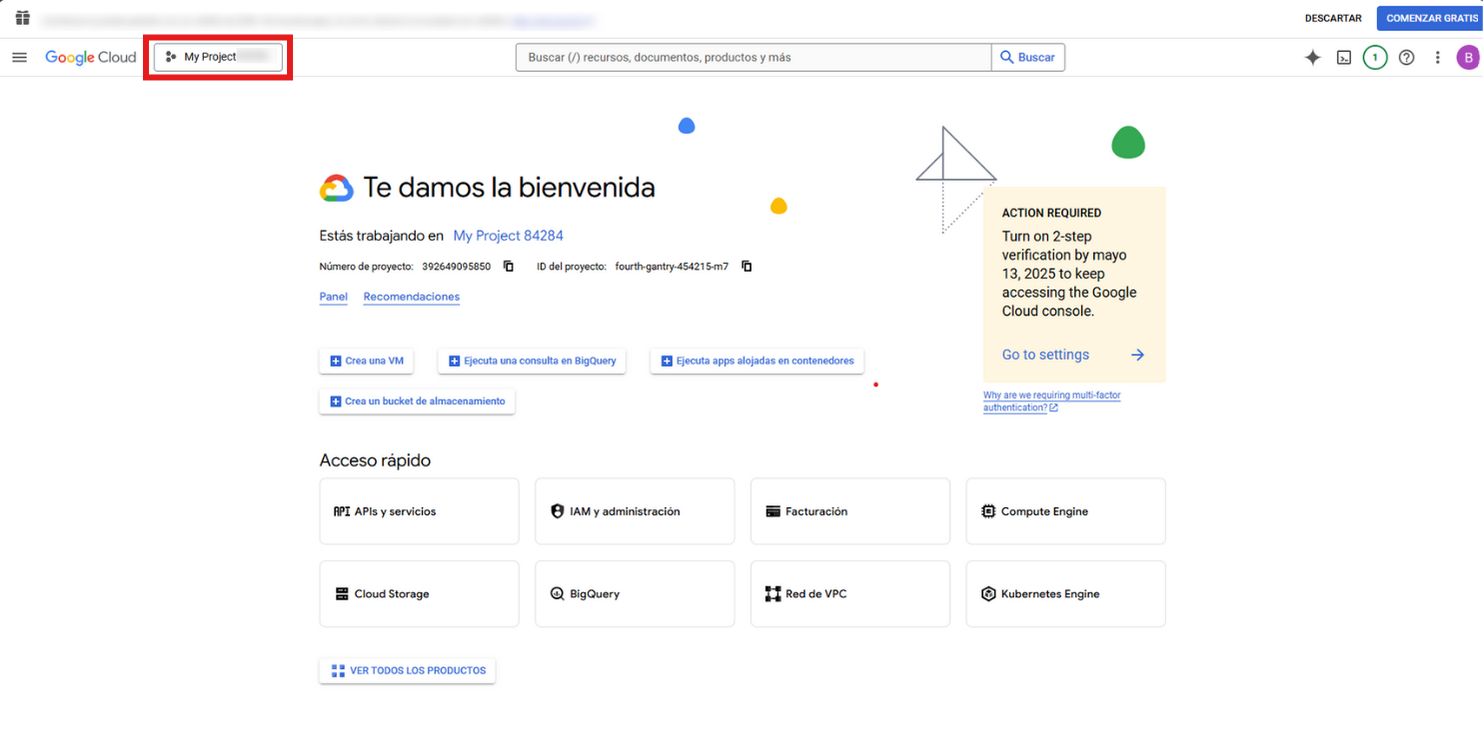Open the multi-factor authentication explanation link
The image size is (1483, 742).
click(x=1052, y=401)
